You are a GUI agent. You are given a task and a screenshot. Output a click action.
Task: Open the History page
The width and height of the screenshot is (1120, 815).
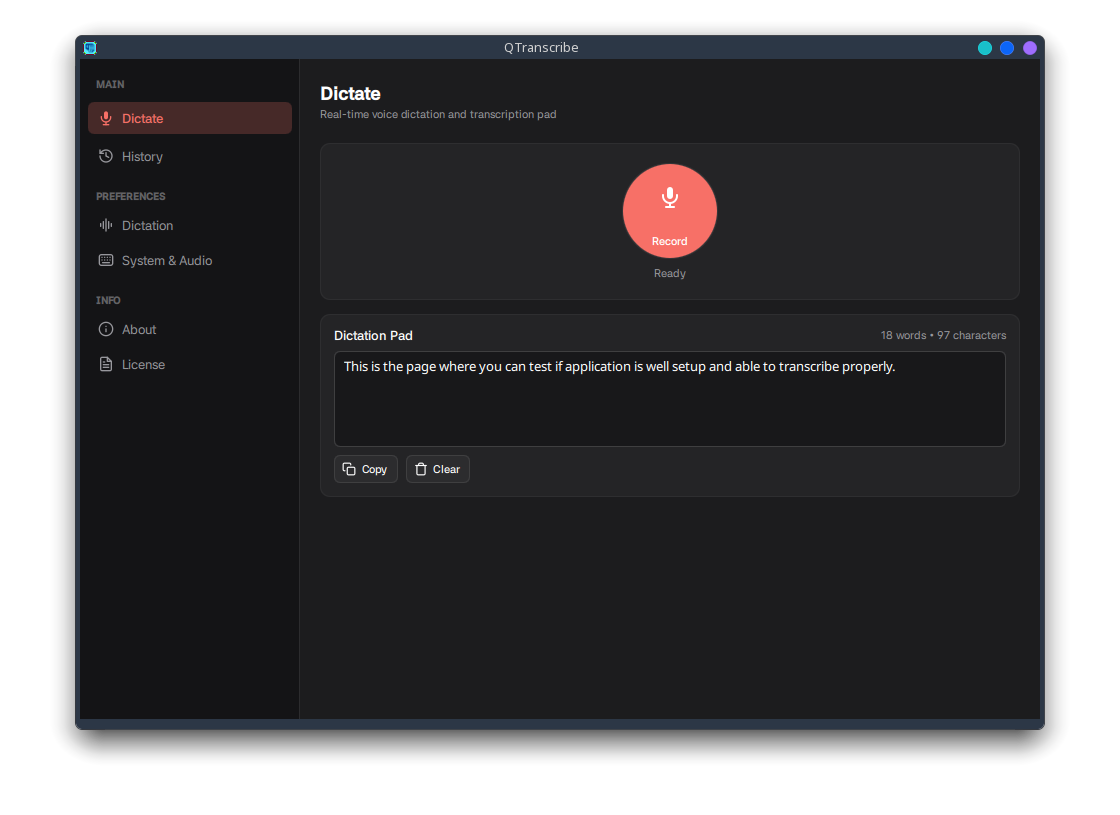pyautogui.click(x=190, y=156)
